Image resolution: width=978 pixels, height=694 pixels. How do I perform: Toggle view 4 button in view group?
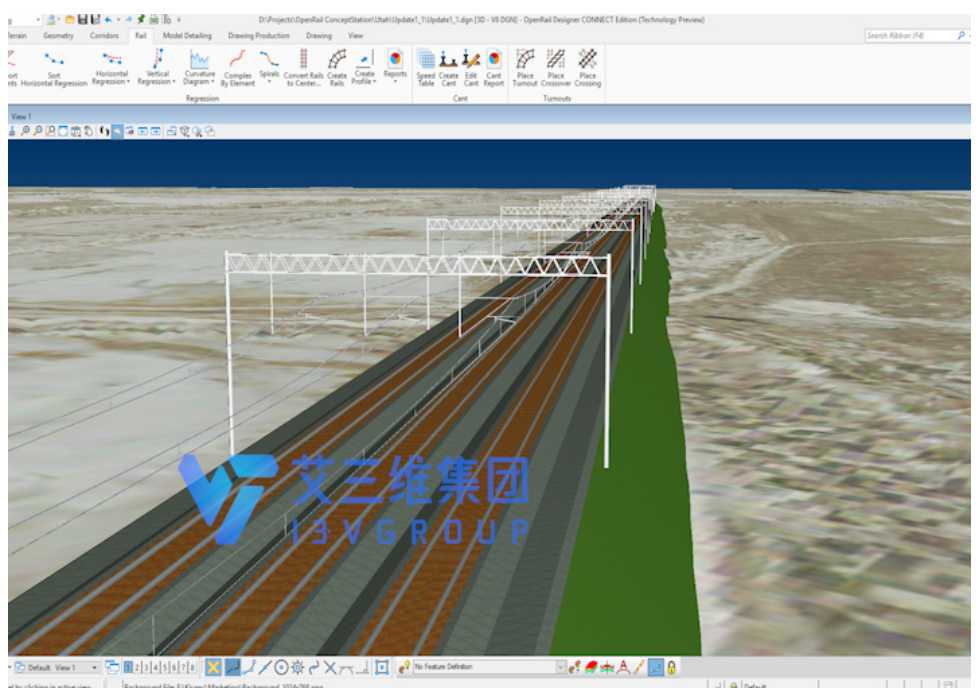coord(156,667)
